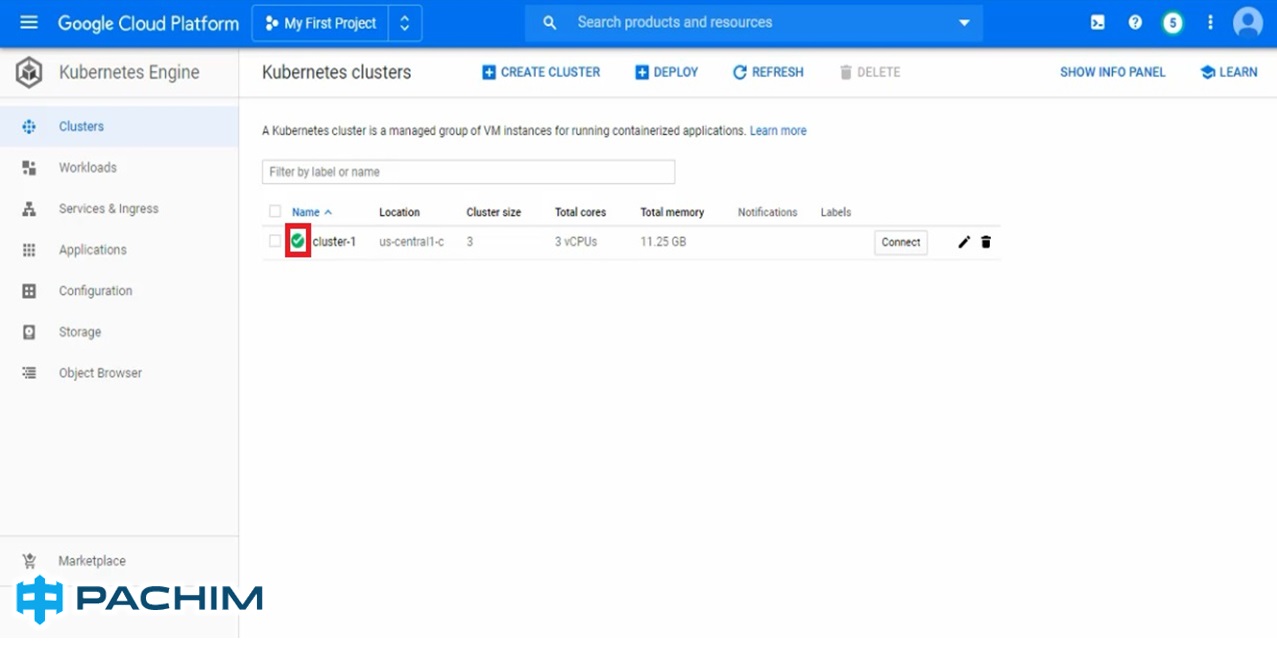Click the Storage sidebar icon
This screenshot has width=1277, height=649.
[29, 332]
